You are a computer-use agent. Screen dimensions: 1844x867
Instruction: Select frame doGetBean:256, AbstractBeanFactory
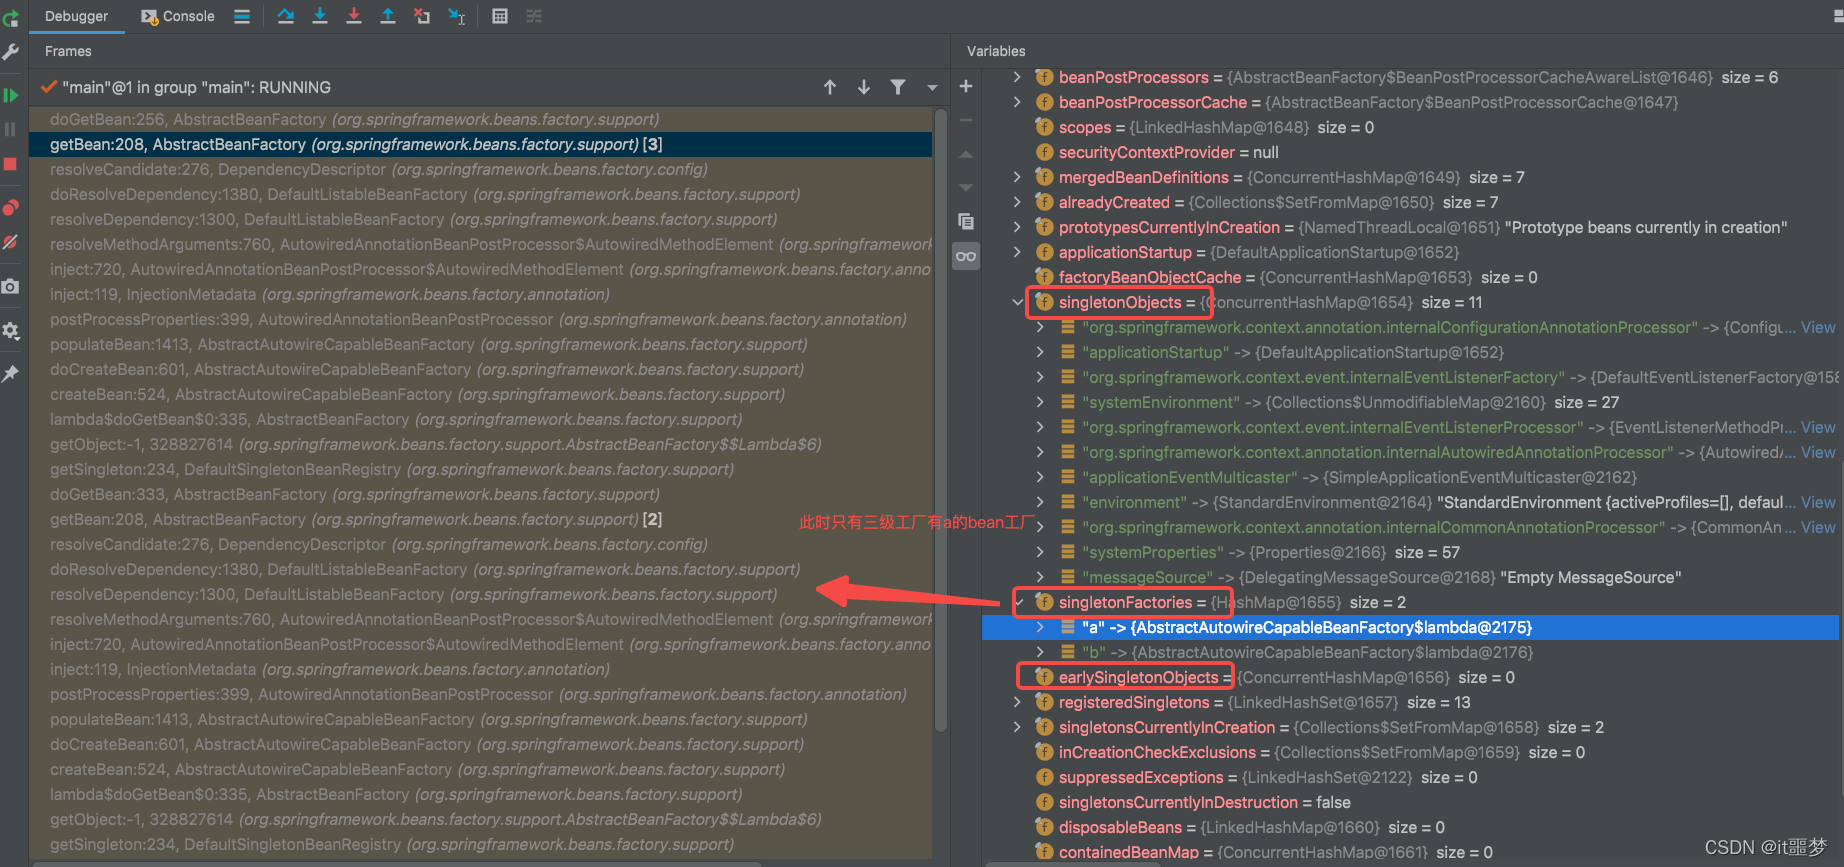coord(482,119)
